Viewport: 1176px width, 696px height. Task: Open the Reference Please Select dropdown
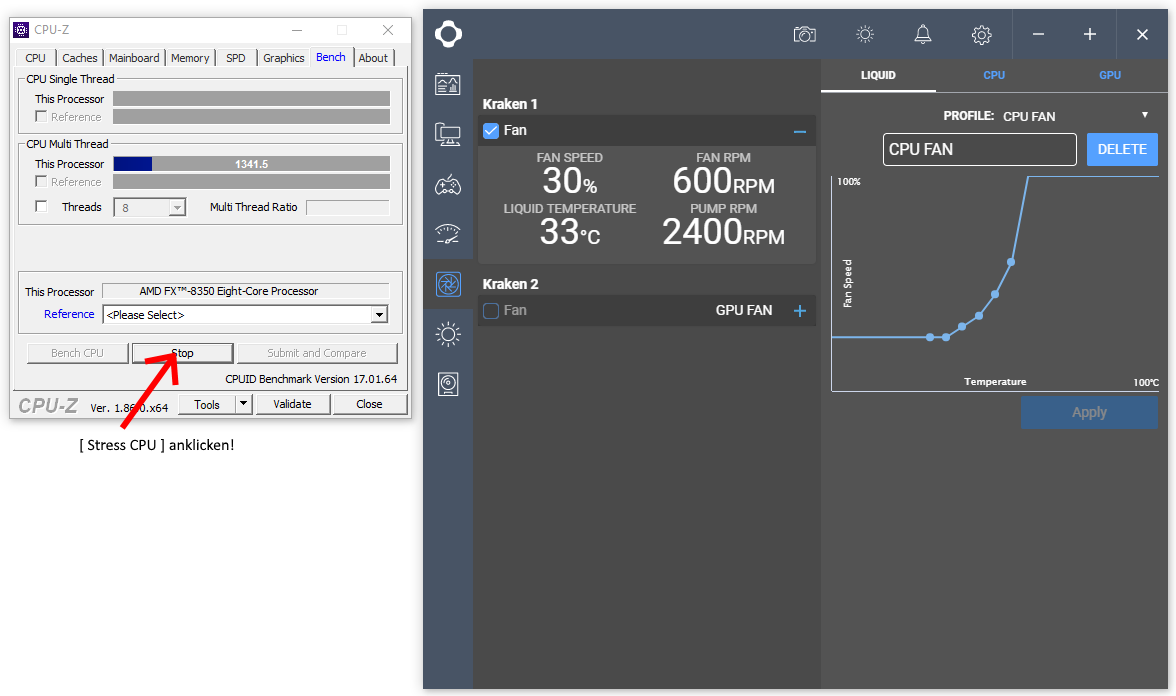coord(380,315)
